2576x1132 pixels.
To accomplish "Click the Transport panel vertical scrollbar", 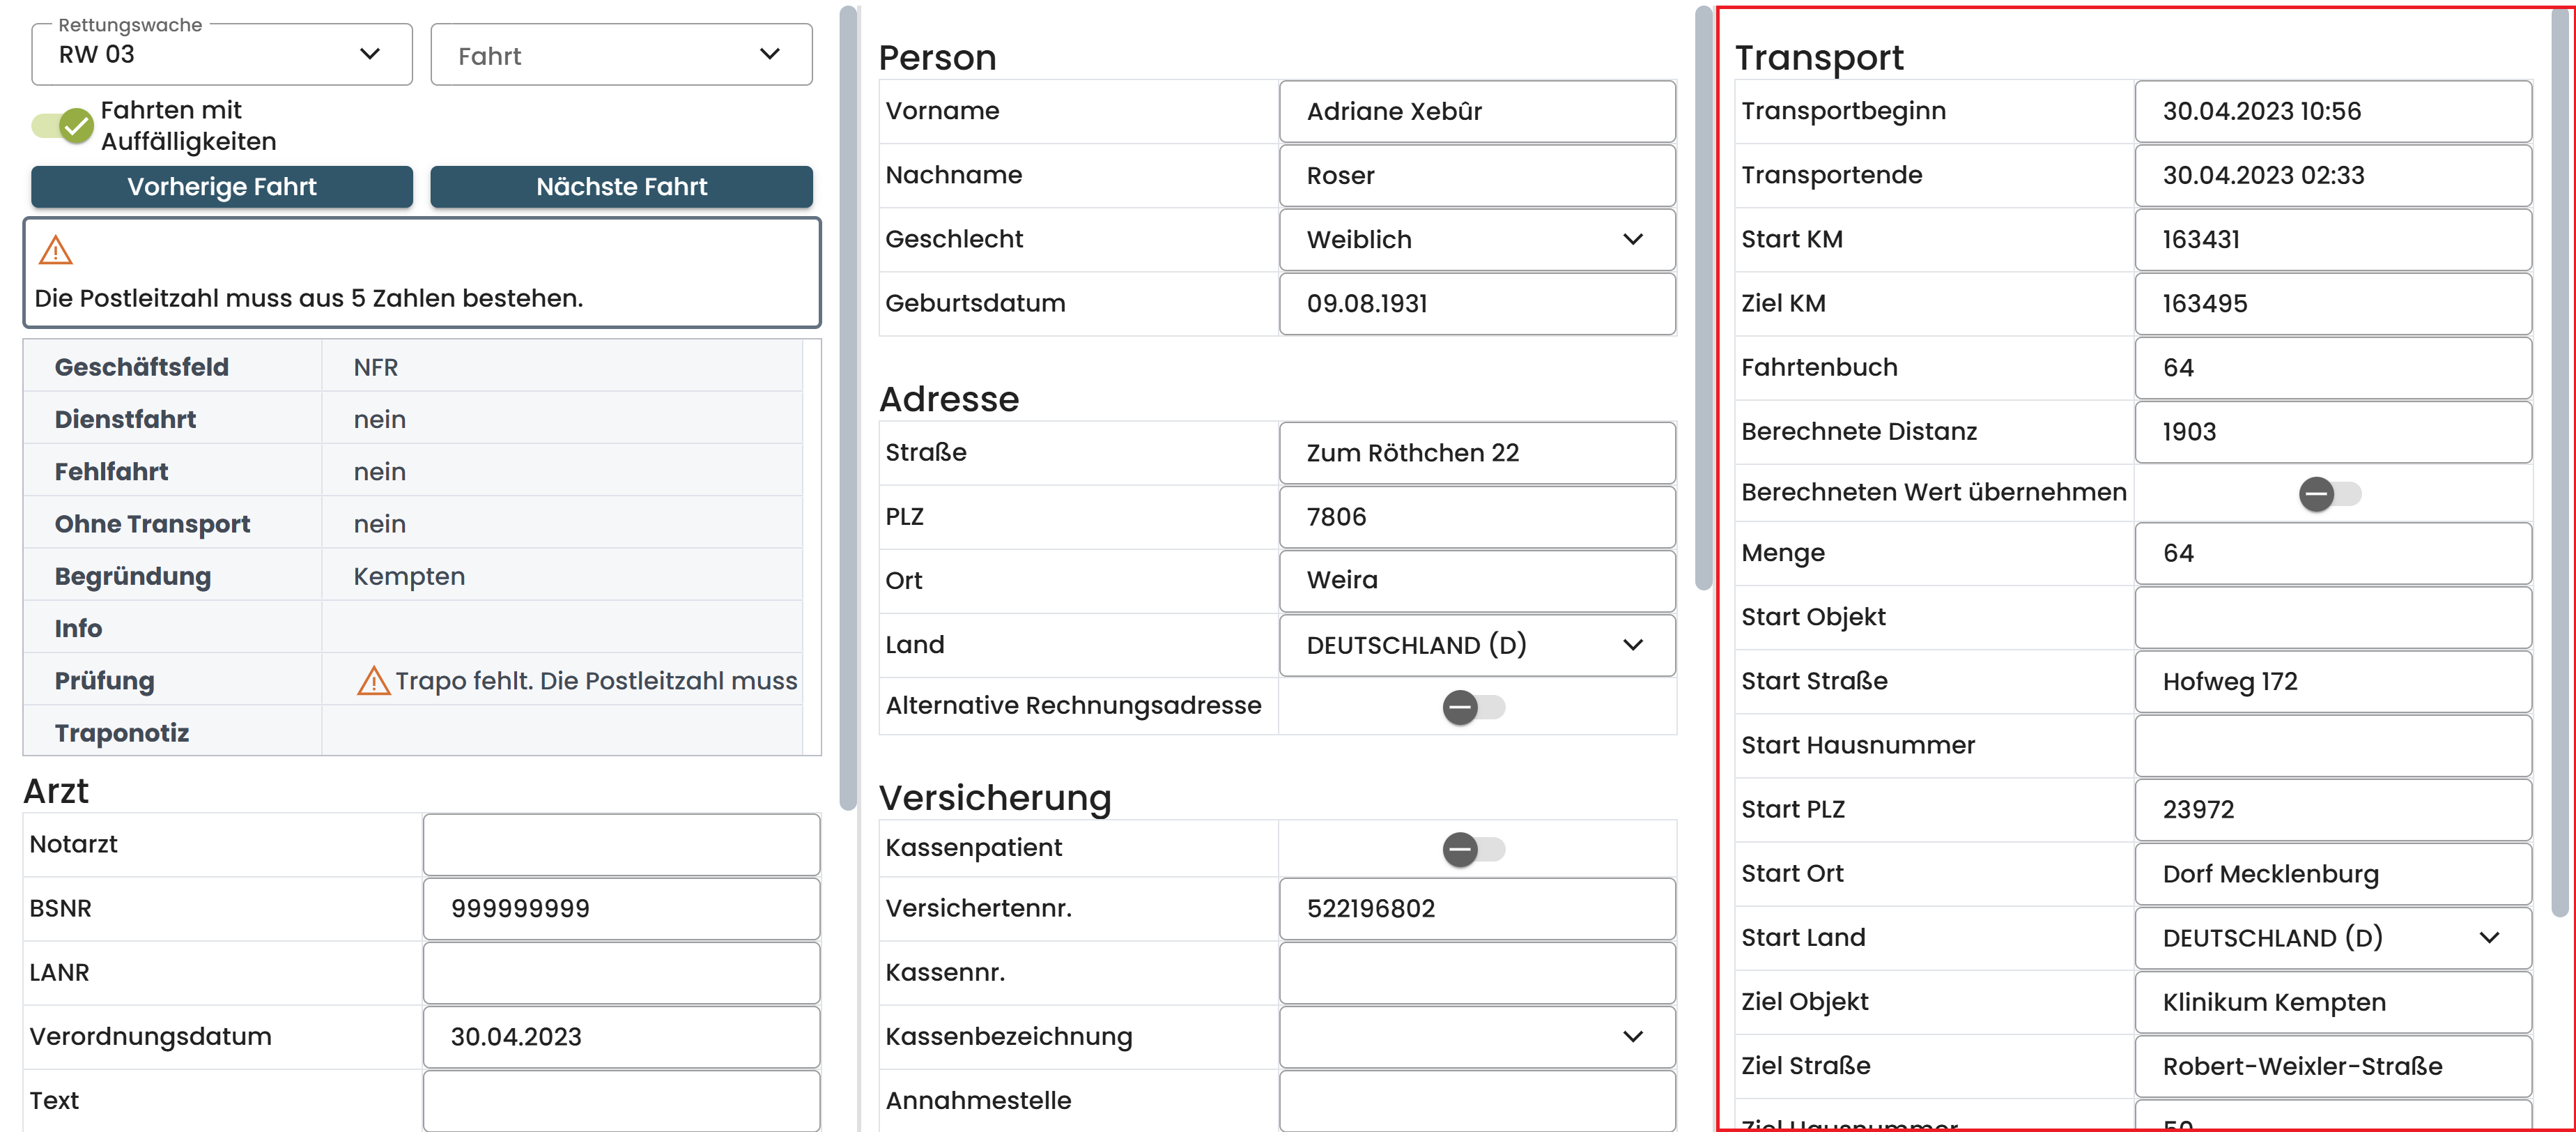I will click(2559, 460).
